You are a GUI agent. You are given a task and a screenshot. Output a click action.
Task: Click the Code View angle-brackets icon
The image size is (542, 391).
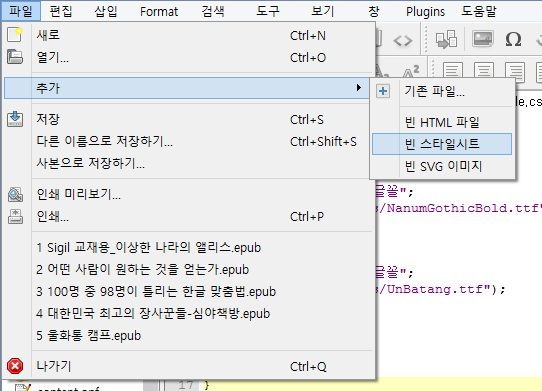[403, 41]
